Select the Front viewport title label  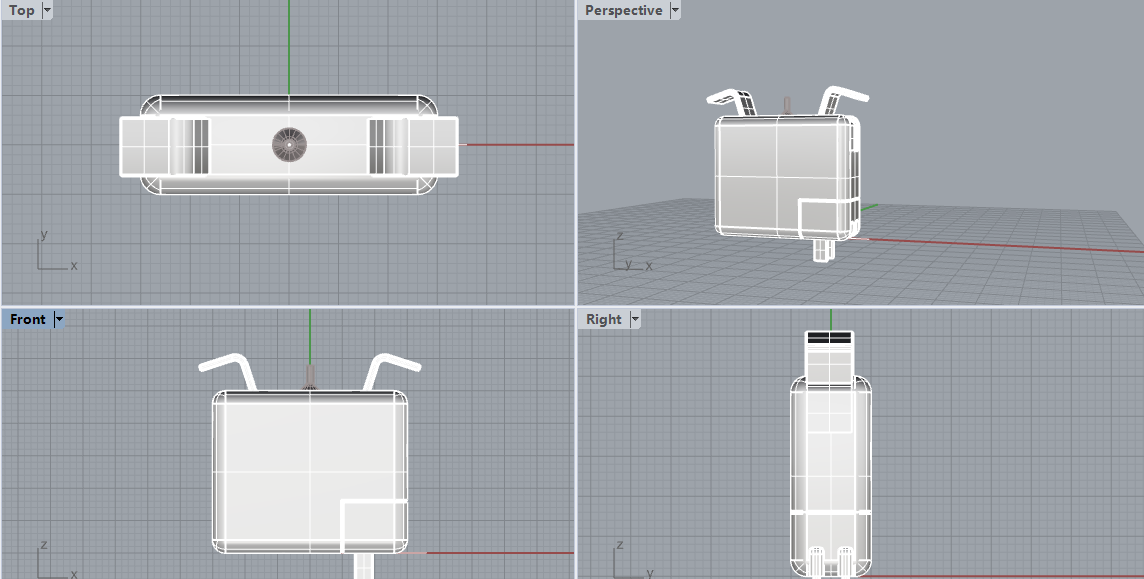(x=28, y=319)
